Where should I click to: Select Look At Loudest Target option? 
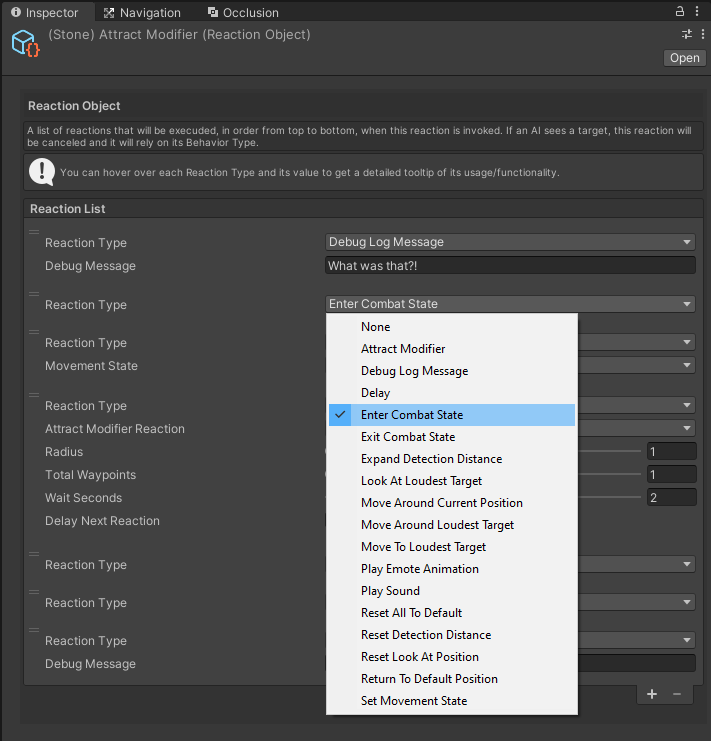coord(421,481)
